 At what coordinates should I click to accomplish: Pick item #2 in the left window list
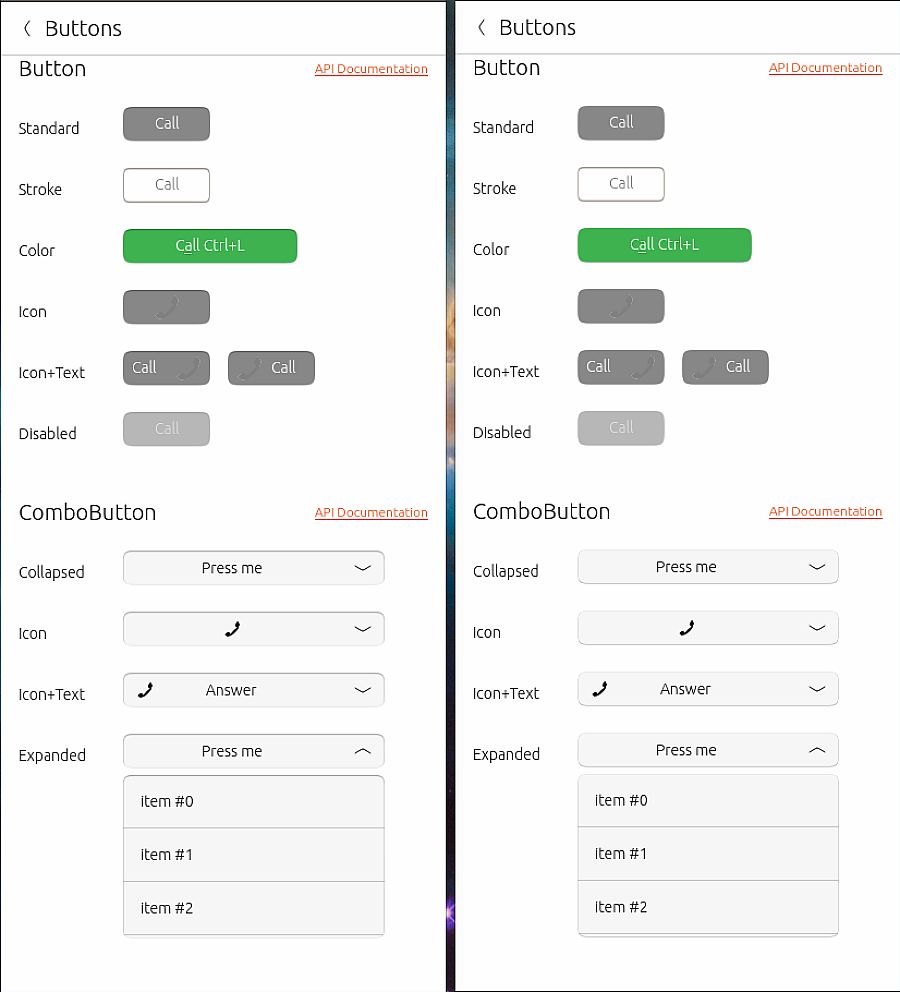coord(253,908)
